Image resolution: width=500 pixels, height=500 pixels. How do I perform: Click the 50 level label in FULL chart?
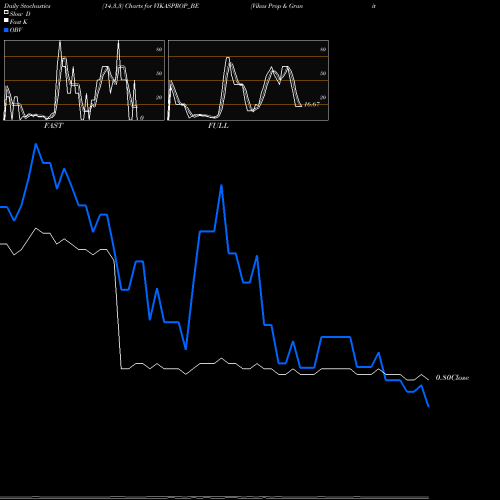[323, 73]
